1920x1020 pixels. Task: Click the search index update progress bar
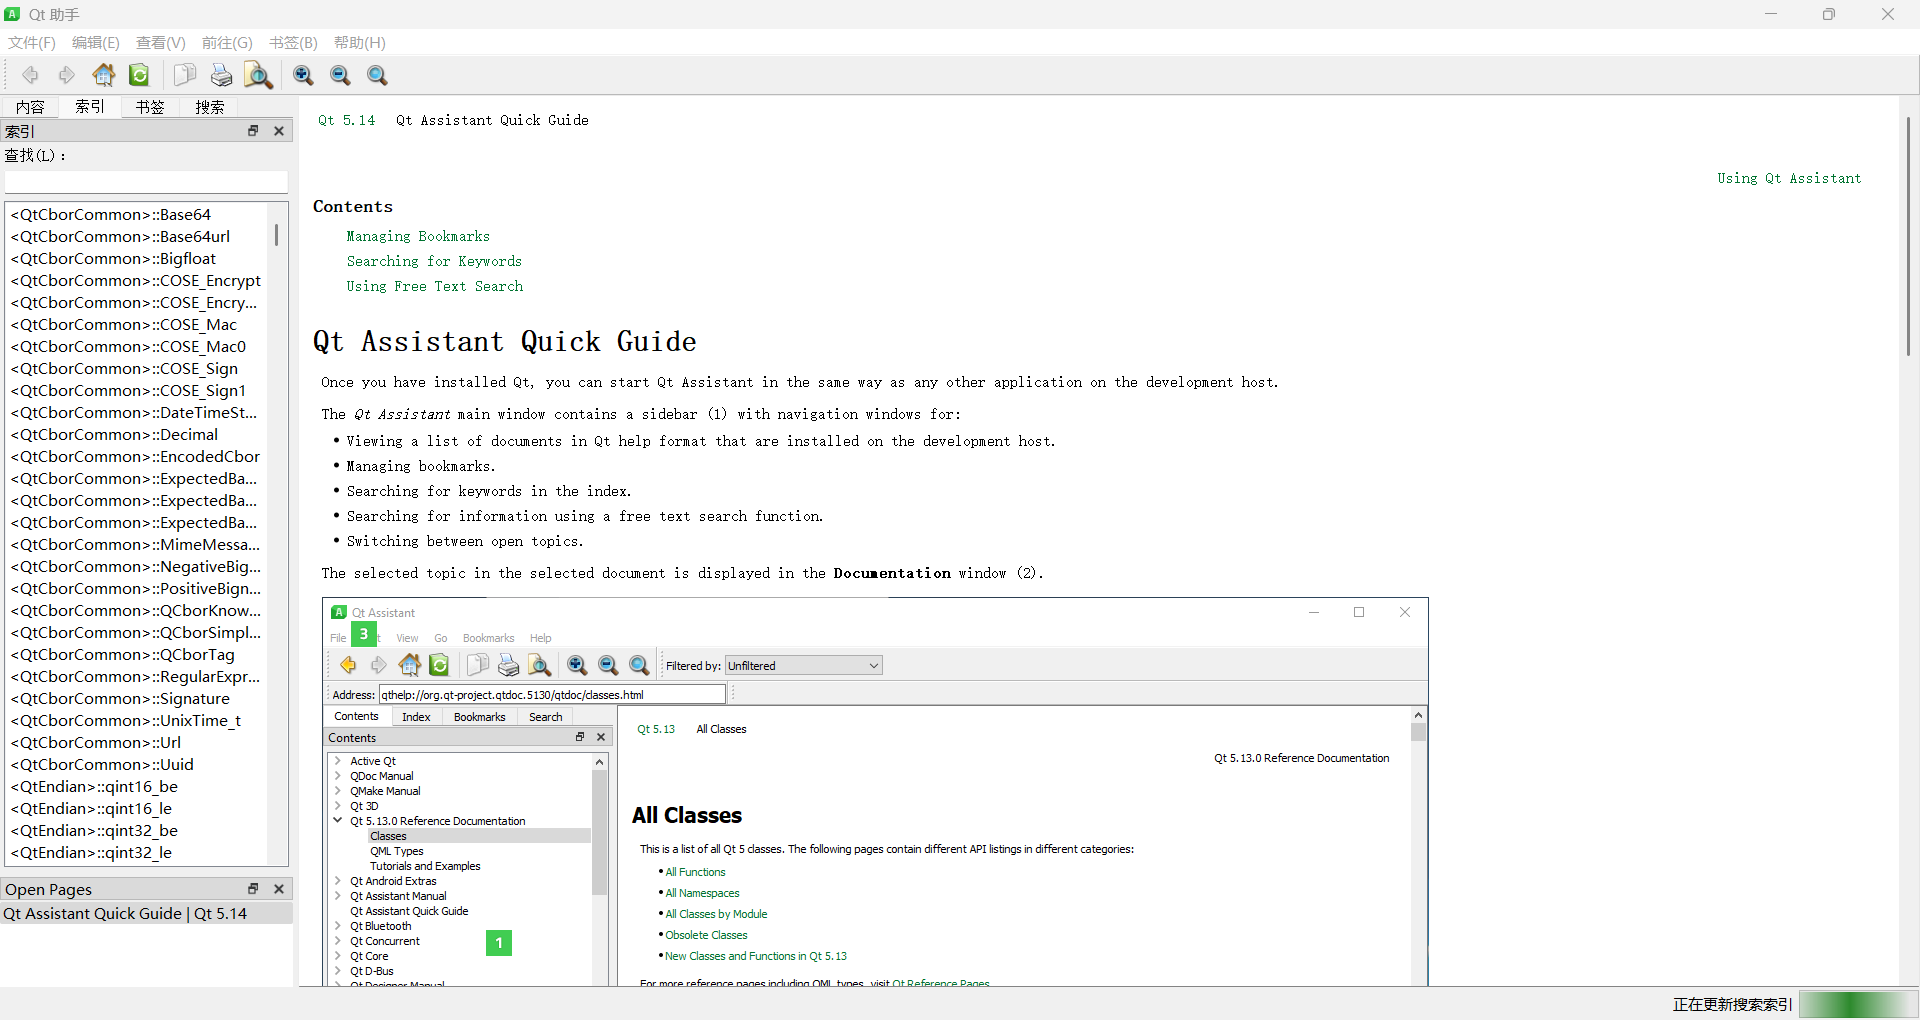[x=1858, y=1004]
